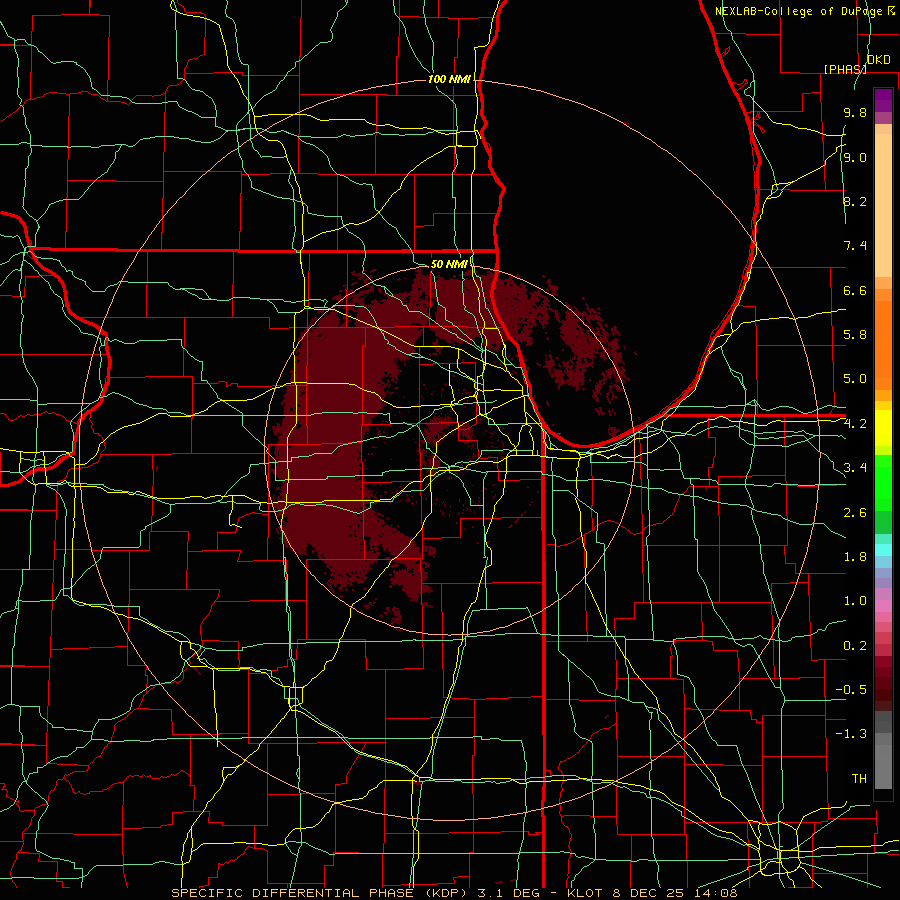Viewport: 900px width, 900px height.
Task: Select the purple top segment of color scale
Action: pos(883,100)
